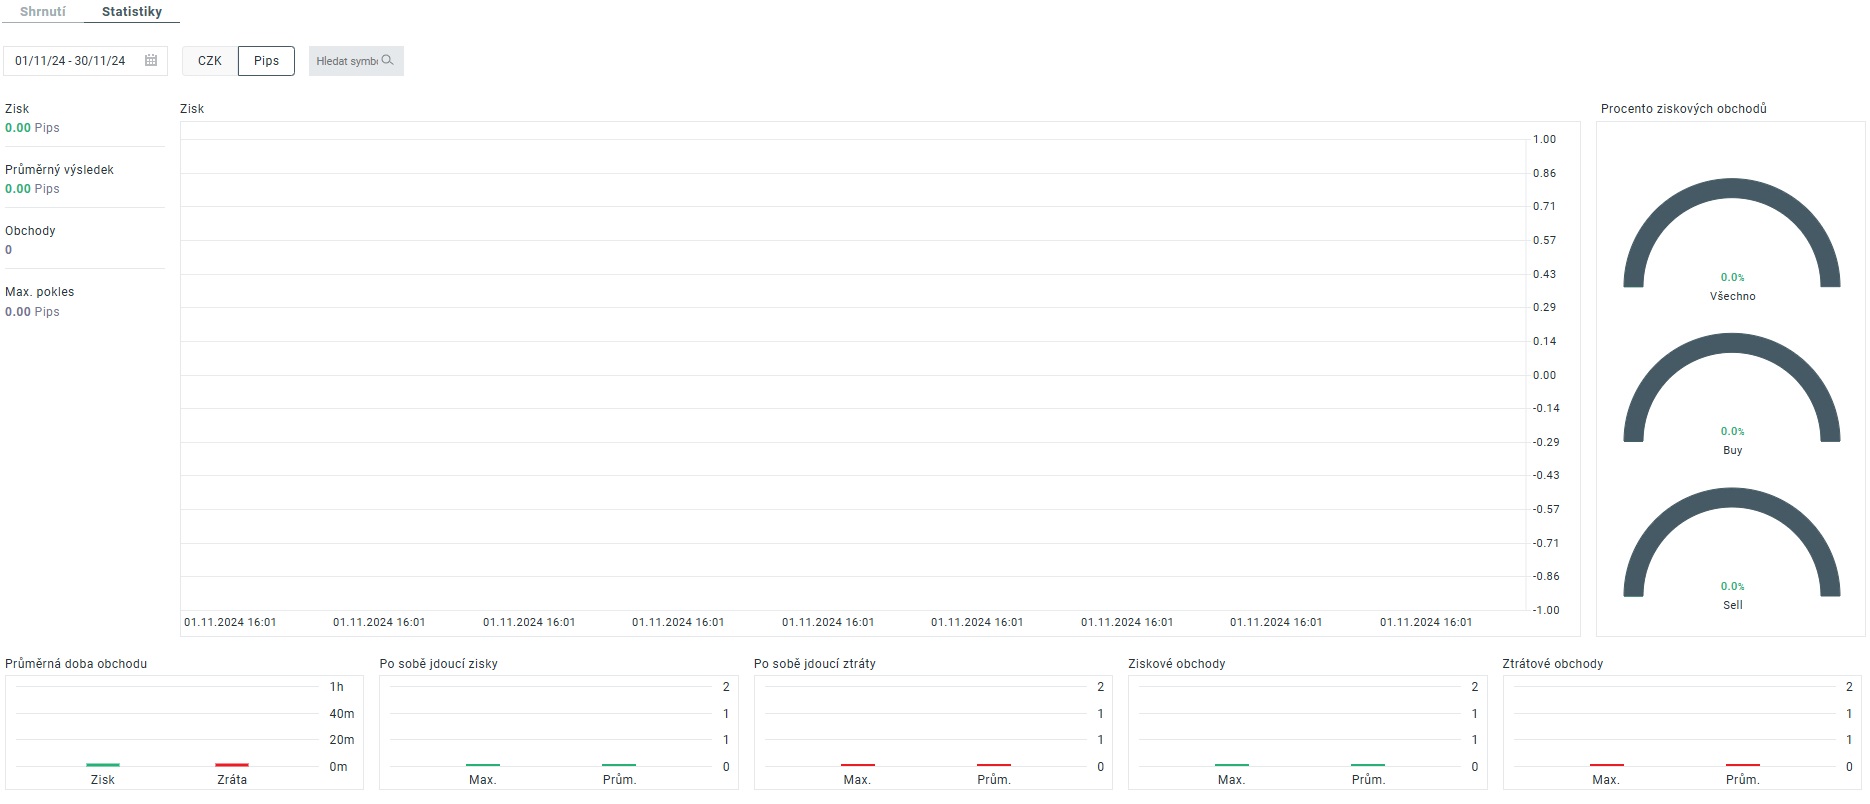Open the calendar icon in date field
The image size is (1870, 804).
coord(151,61)
